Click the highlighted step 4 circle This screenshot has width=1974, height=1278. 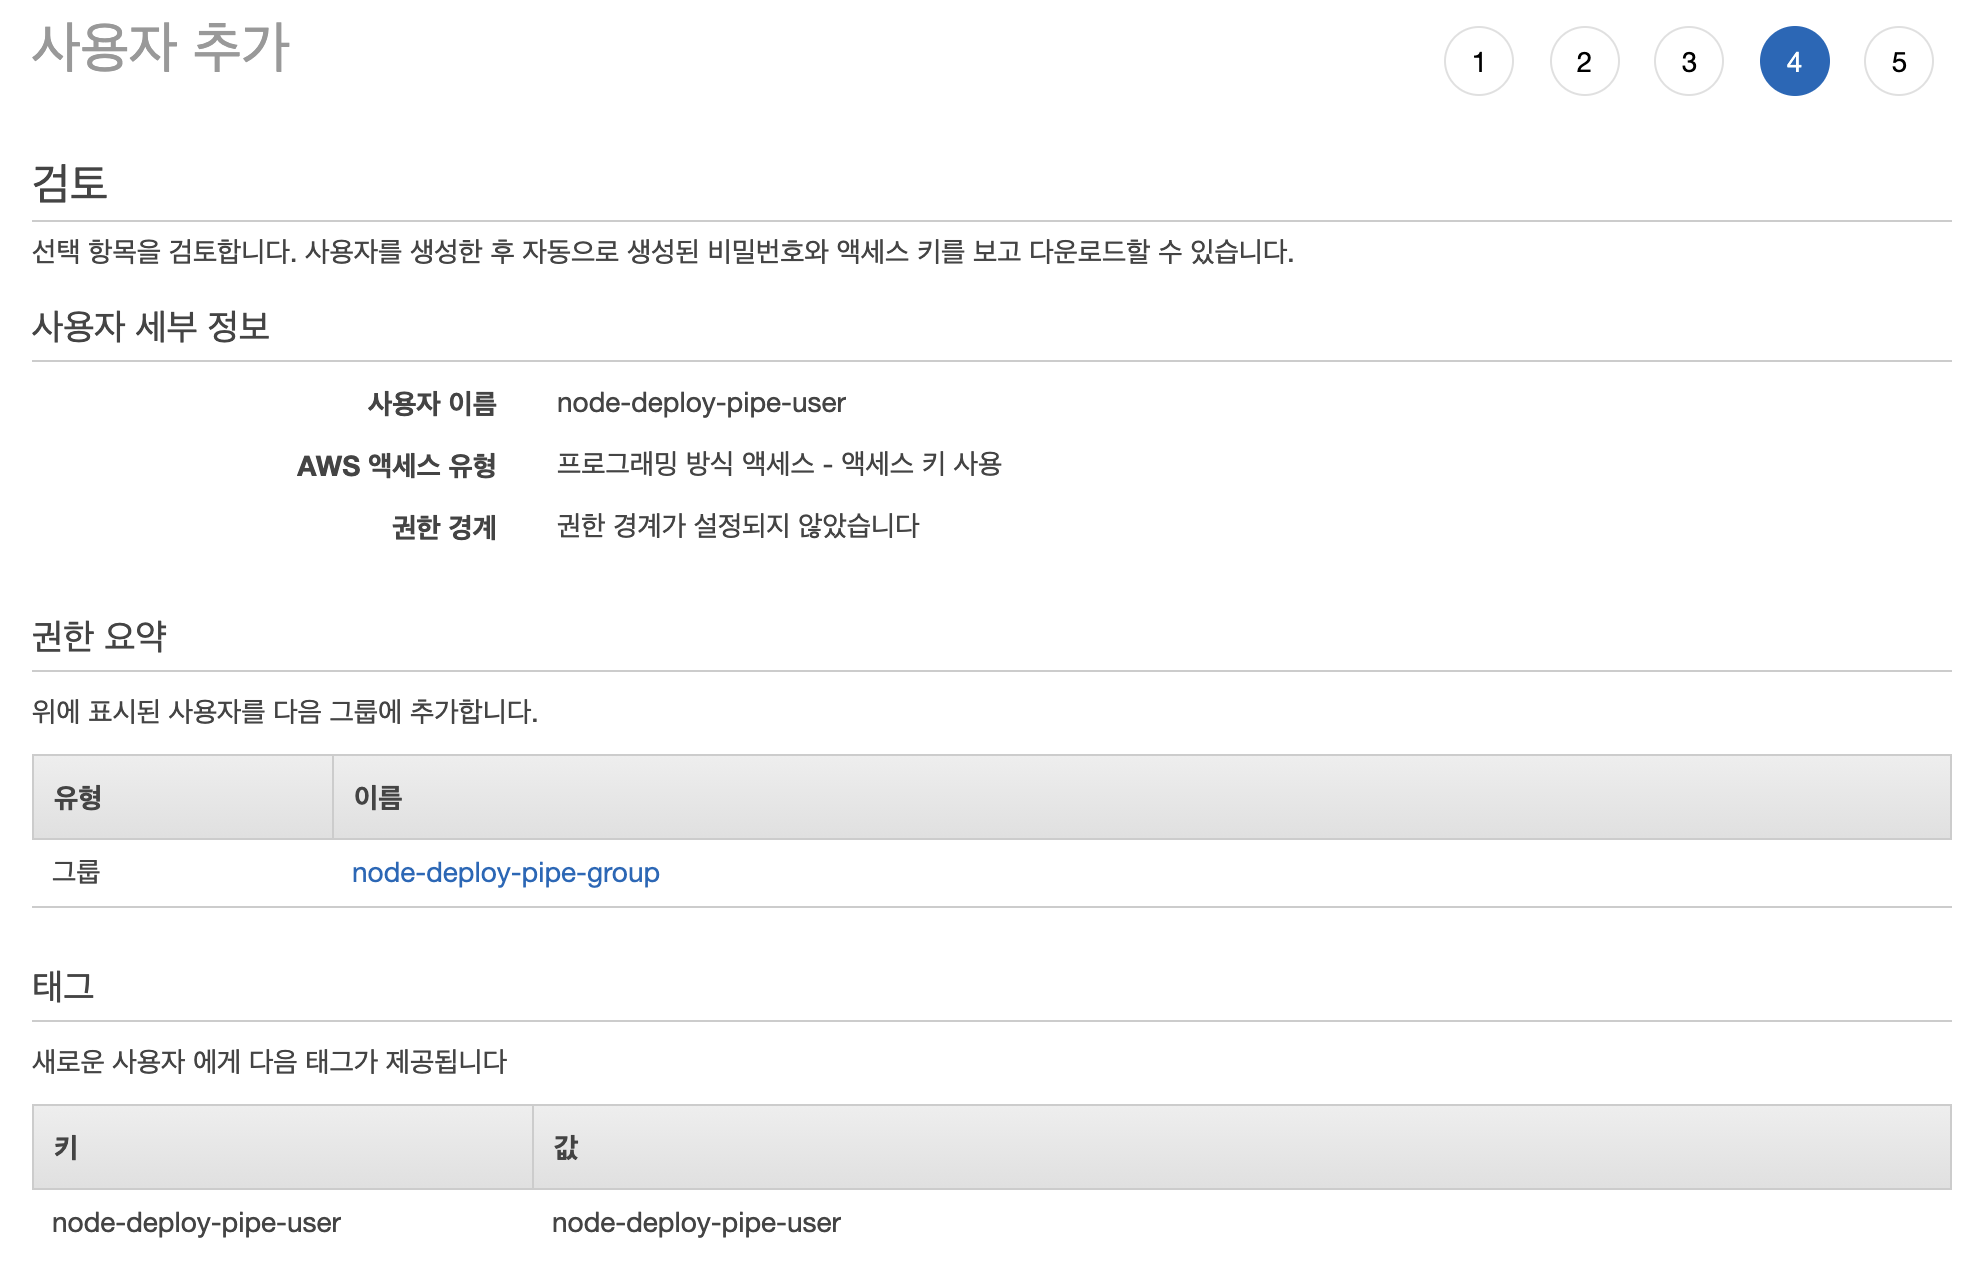(x=1793, y=62)
